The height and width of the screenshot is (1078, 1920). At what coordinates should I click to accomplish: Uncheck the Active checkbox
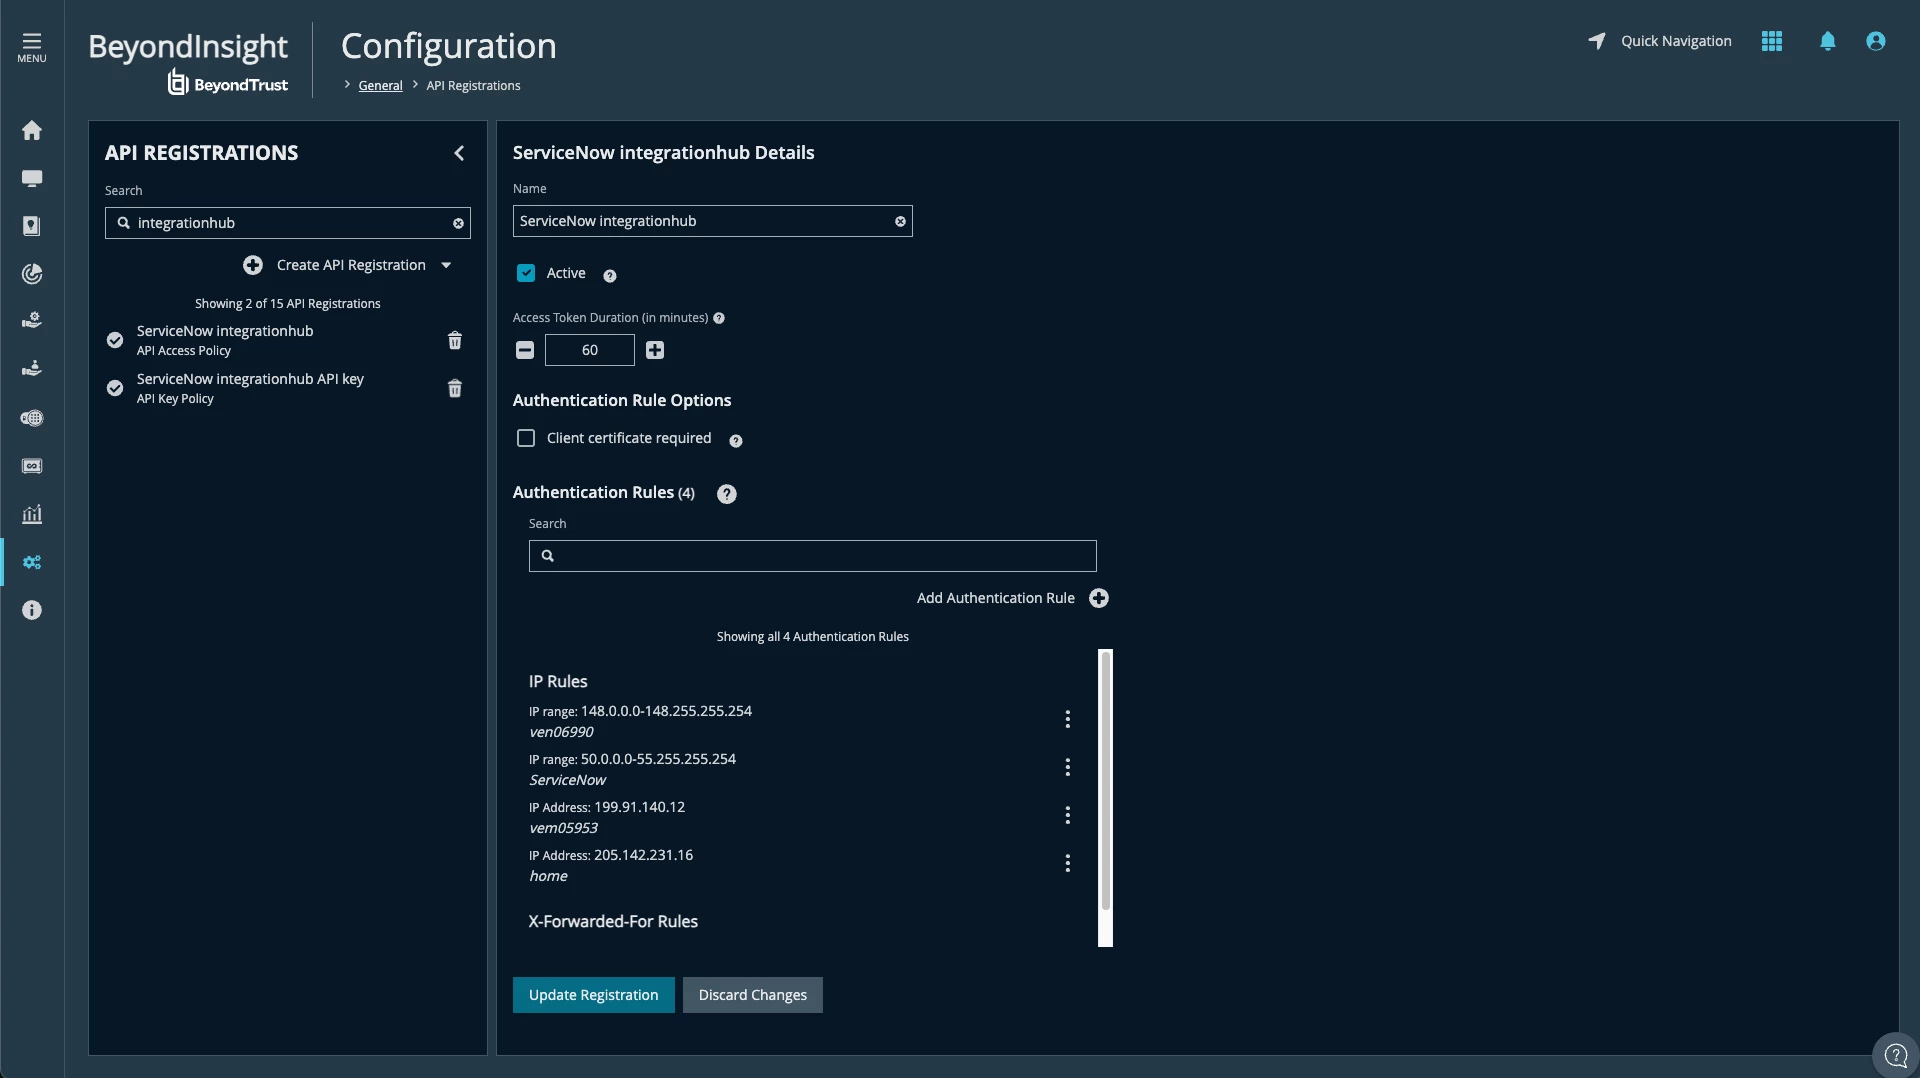(526, 273)
